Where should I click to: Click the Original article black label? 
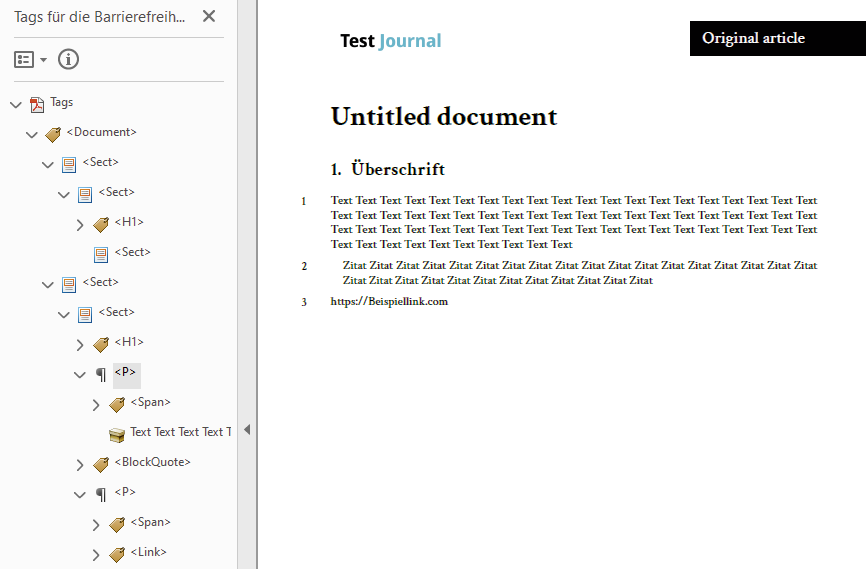coord(753,38)
